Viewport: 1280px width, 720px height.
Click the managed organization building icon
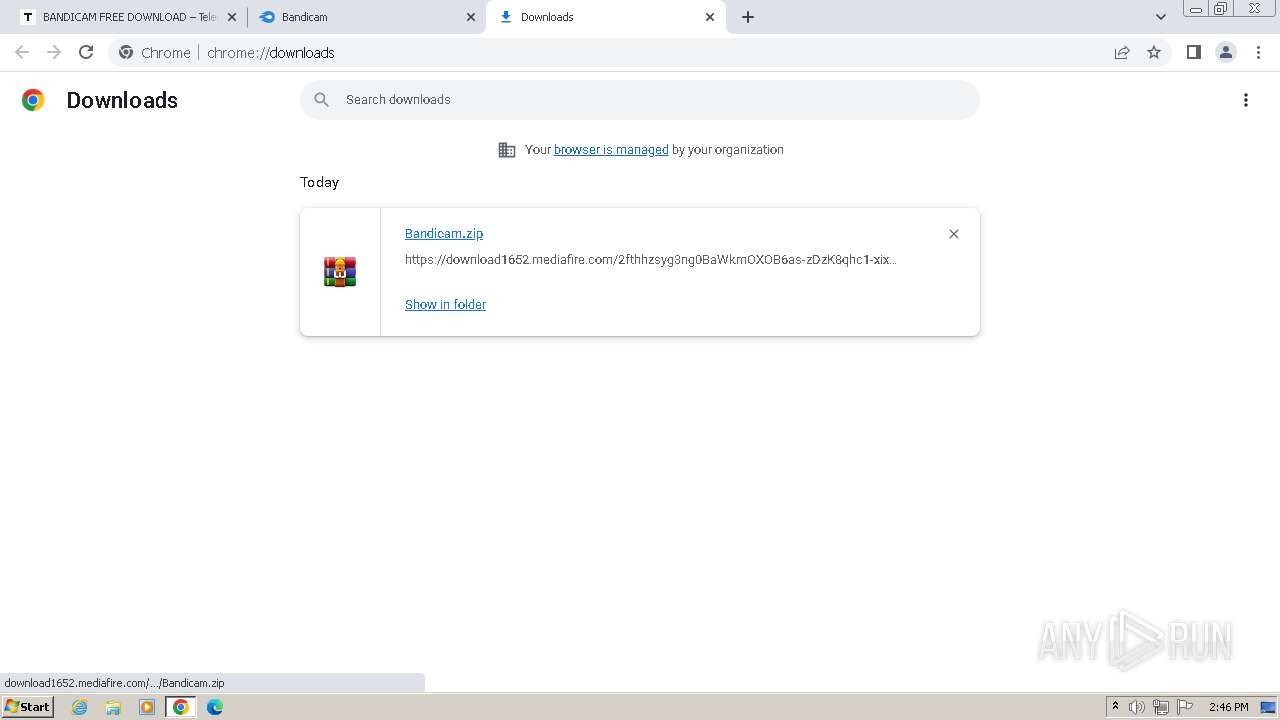[507, 150]
